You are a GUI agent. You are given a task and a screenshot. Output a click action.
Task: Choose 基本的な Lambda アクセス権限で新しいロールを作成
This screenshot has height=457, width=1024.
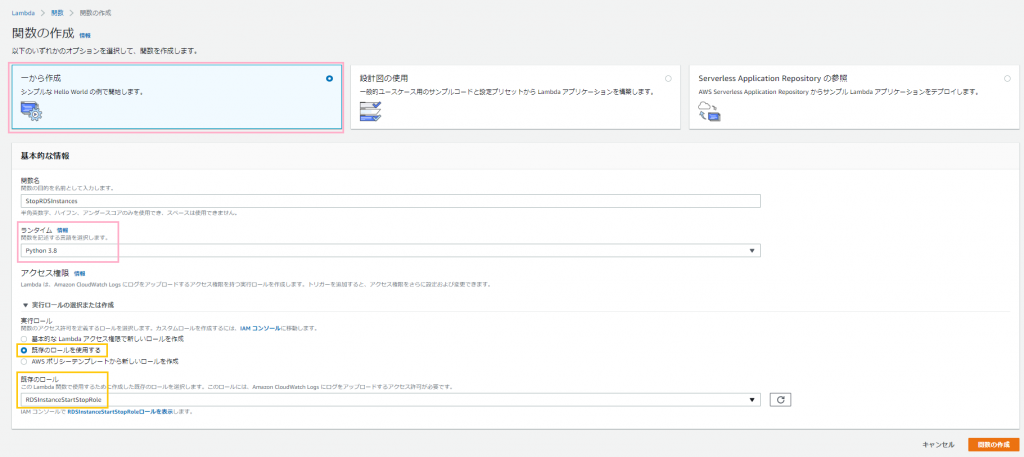(x=25, y=339)
